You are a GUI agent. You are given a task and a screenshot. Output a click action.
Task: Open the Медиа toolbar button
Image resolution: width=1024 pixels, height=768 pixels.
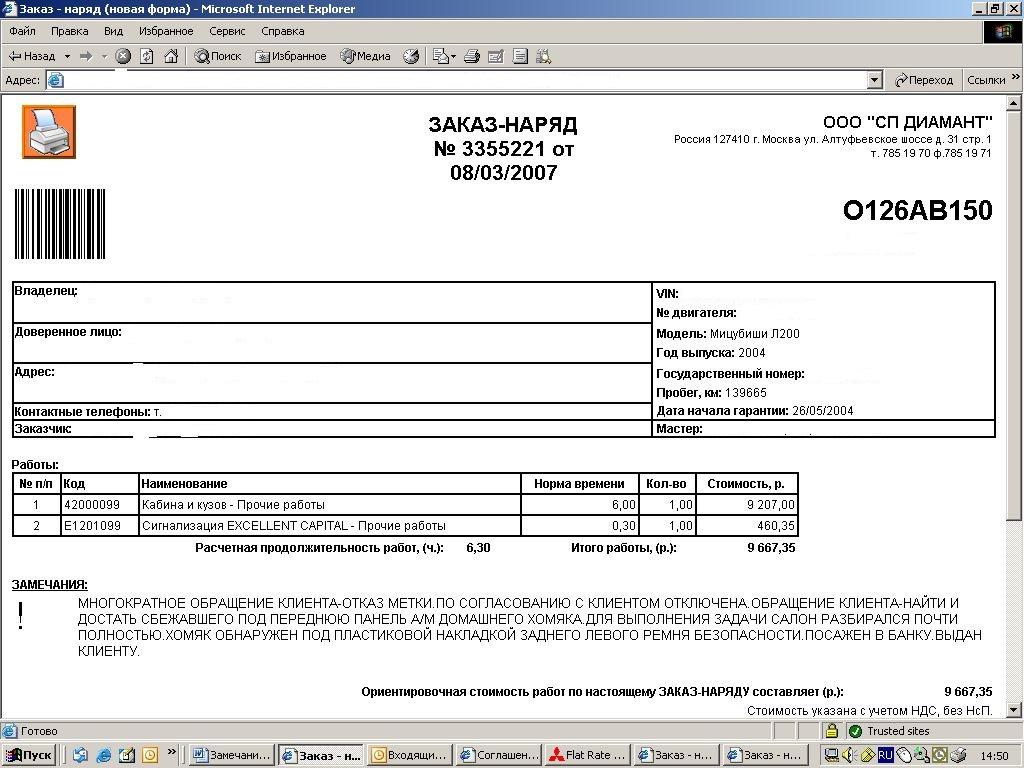click(x=365, y=56)
